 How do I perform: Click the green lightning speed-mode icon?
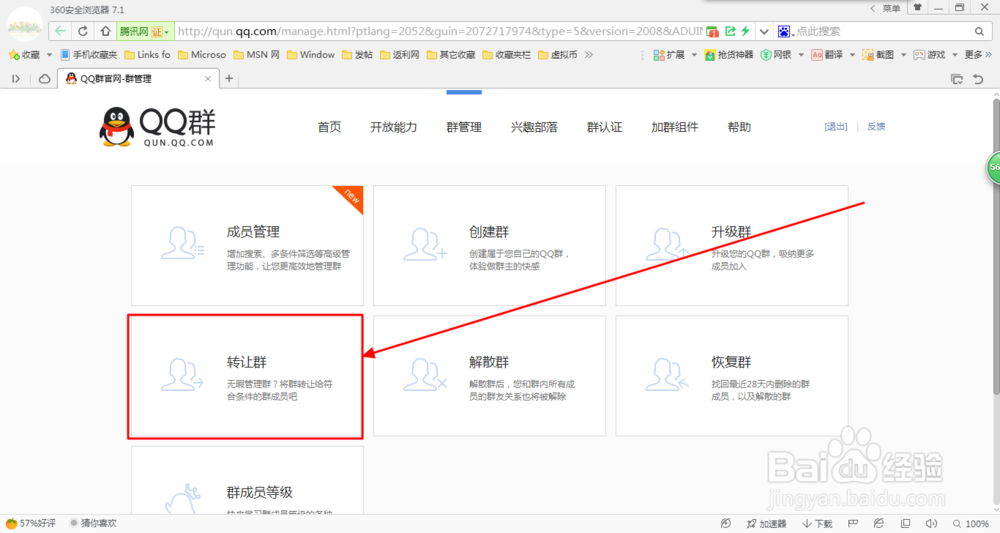tap(745, 31)
